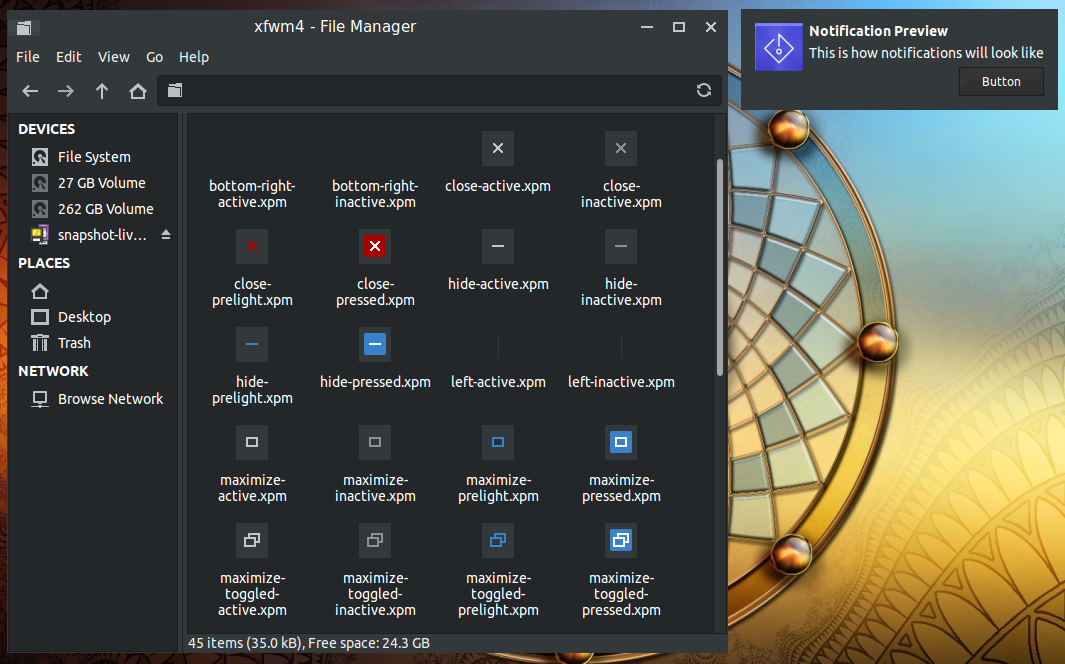Open the Help menu
The width and height of the screenshot is (1065, 664).
pos(194,57)
